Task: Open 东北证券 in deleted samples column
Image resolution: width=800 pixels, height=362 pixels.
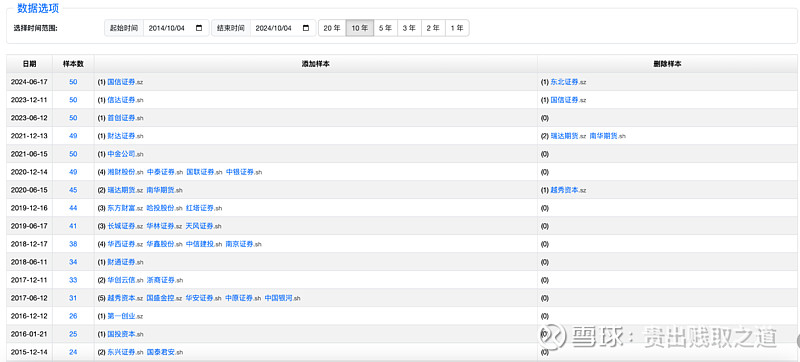Action: 564,82
